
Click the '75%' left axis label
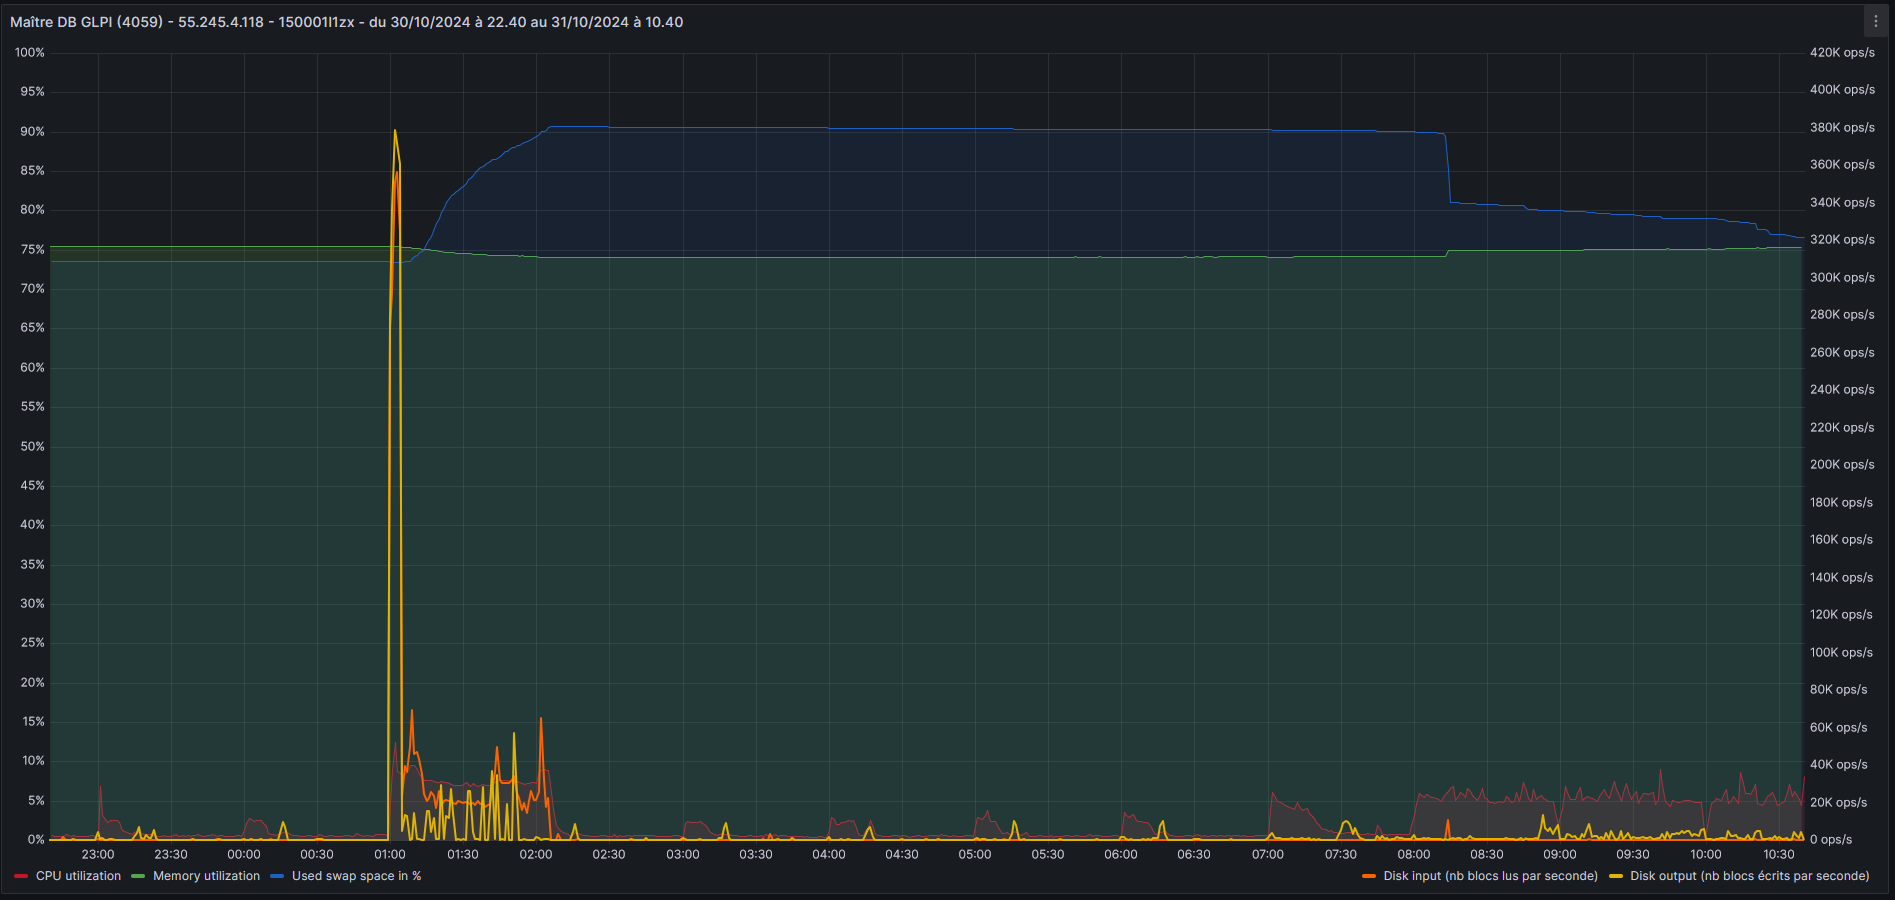(x=33, y=249)
